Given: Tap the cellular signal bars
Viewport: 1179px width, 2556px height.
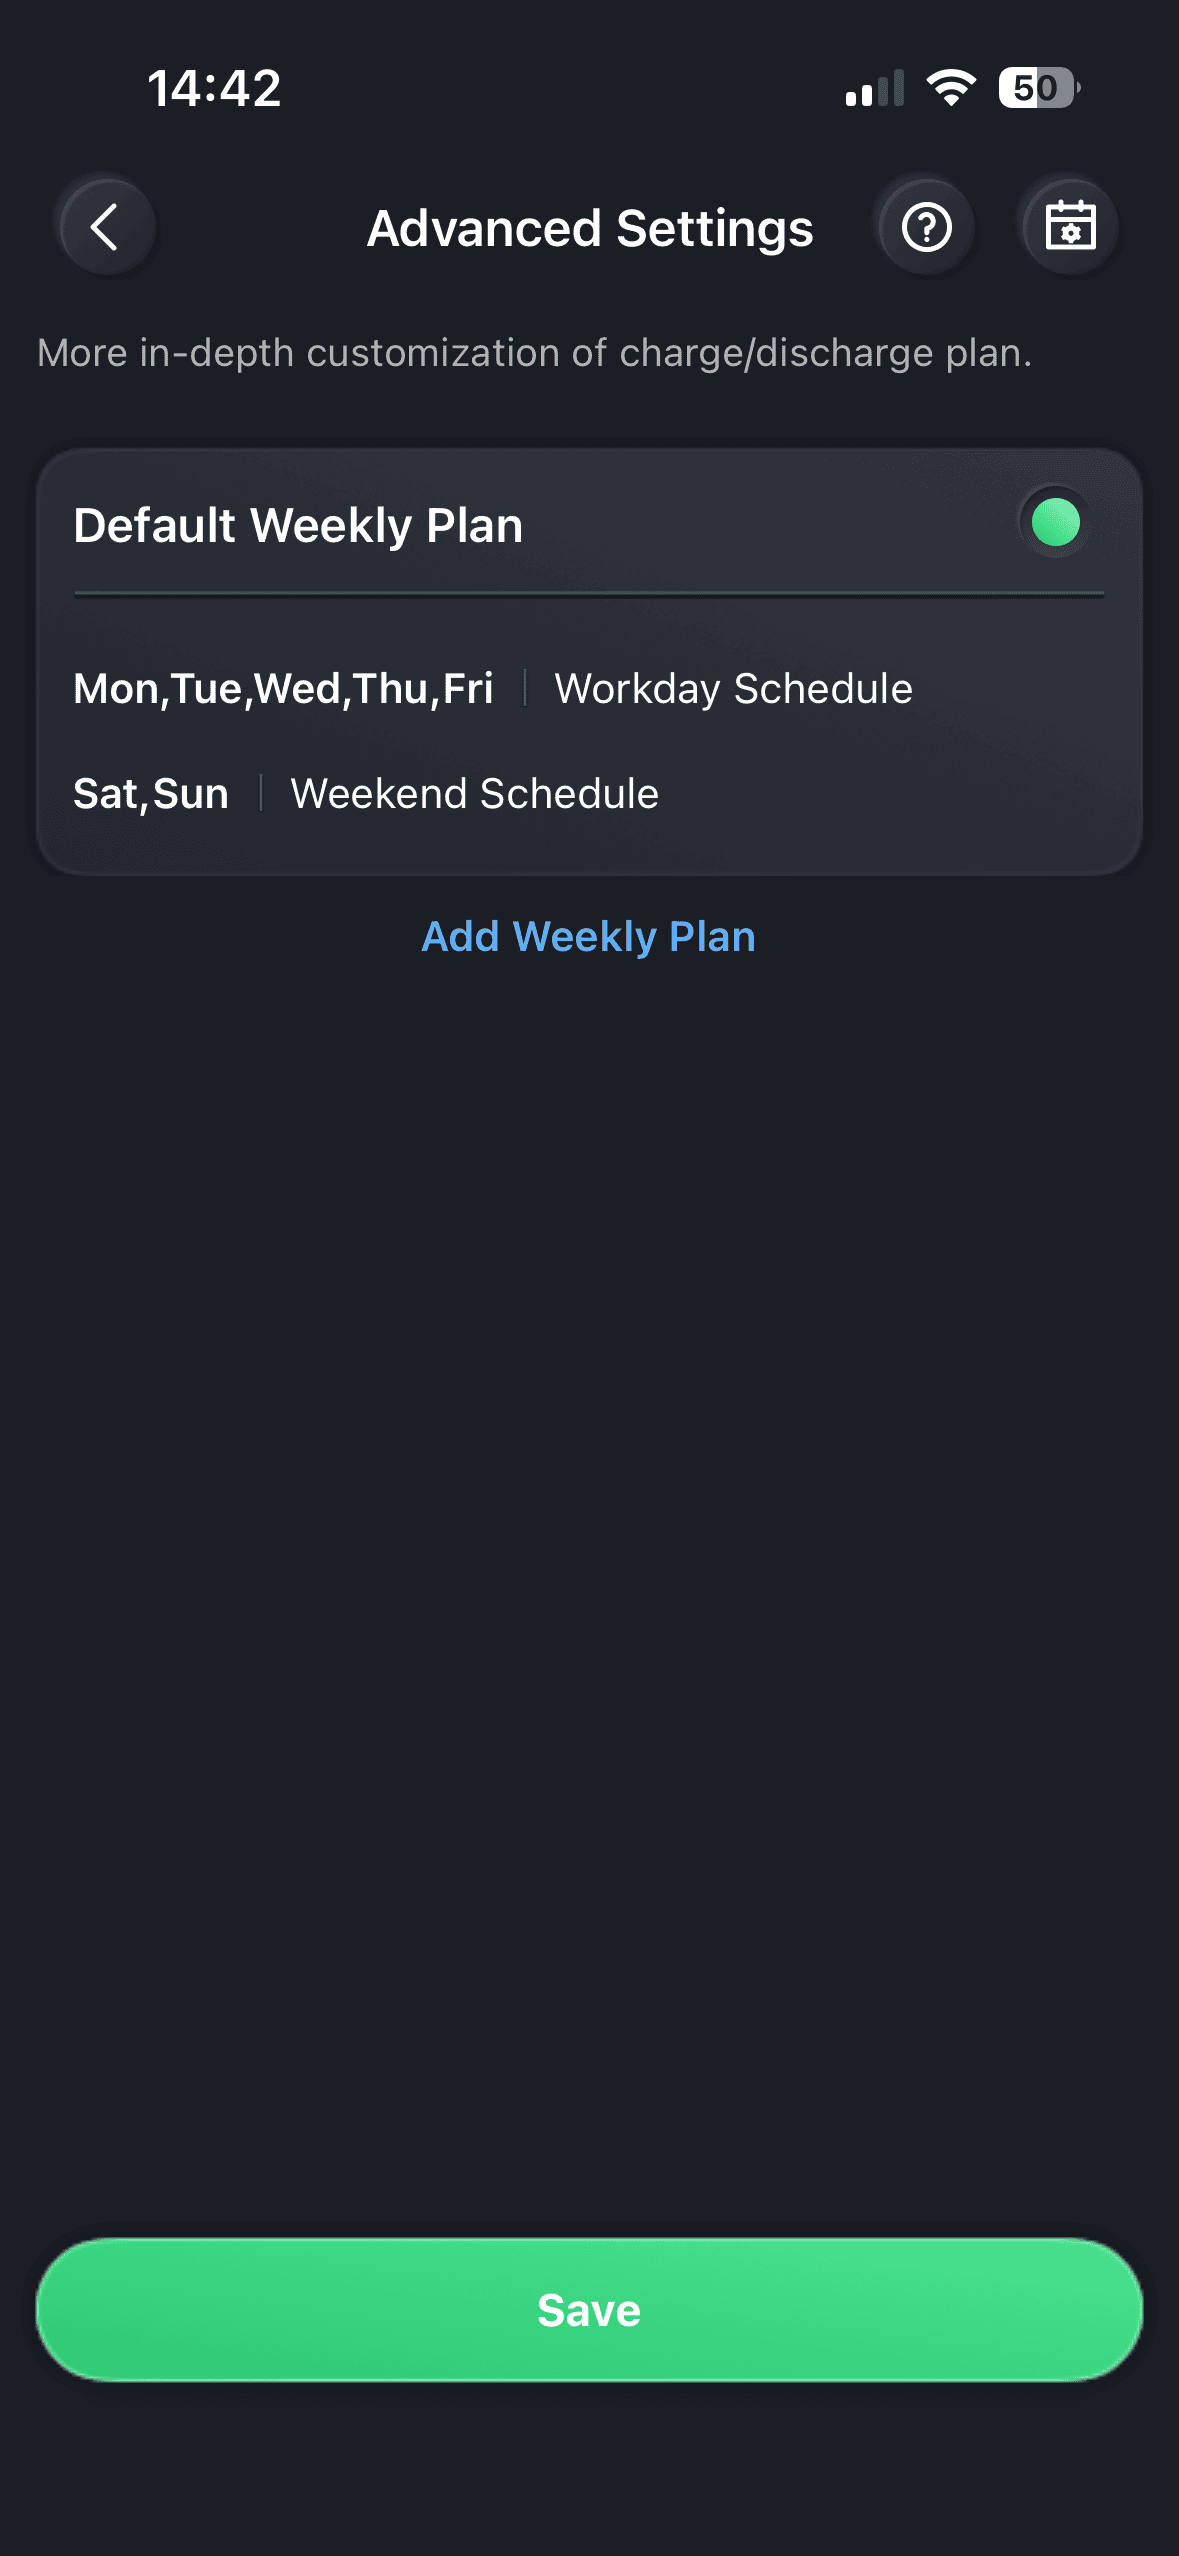Looking at the screenshot, I should click(874, 89).
